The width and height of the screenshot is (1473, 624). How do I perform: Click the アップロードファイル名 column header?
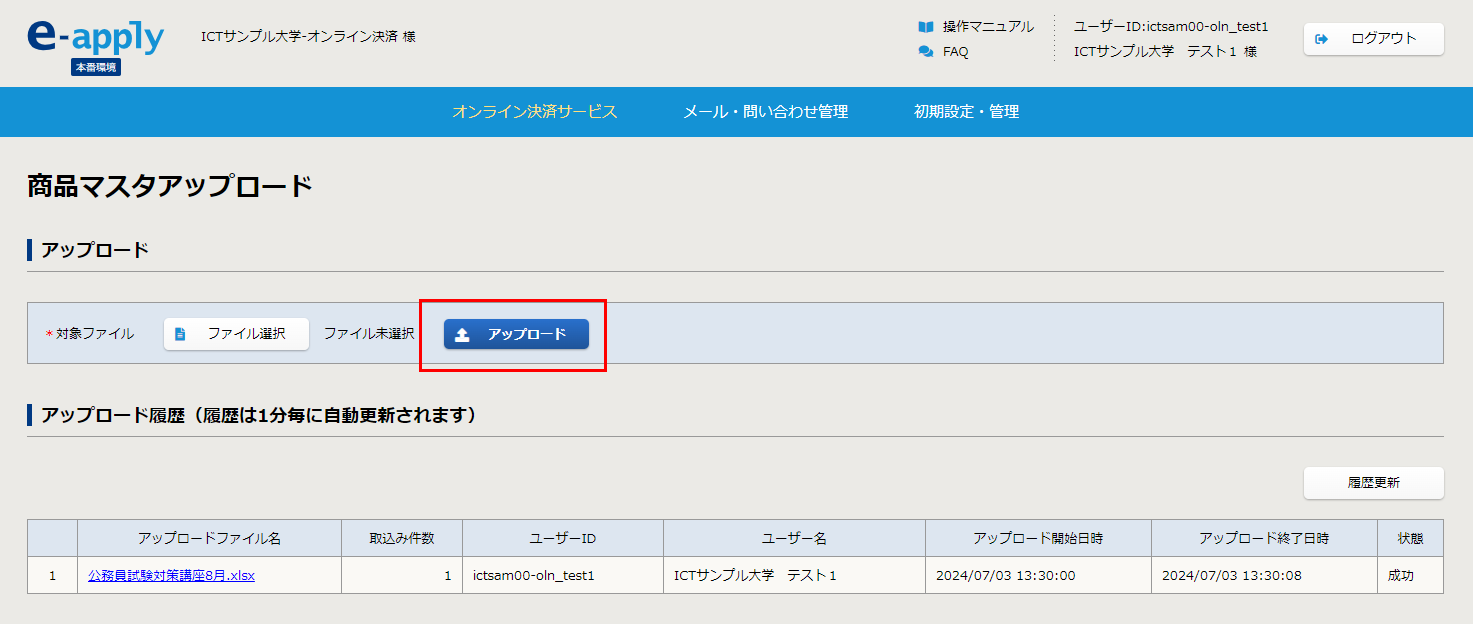click(x=209, y=538)
